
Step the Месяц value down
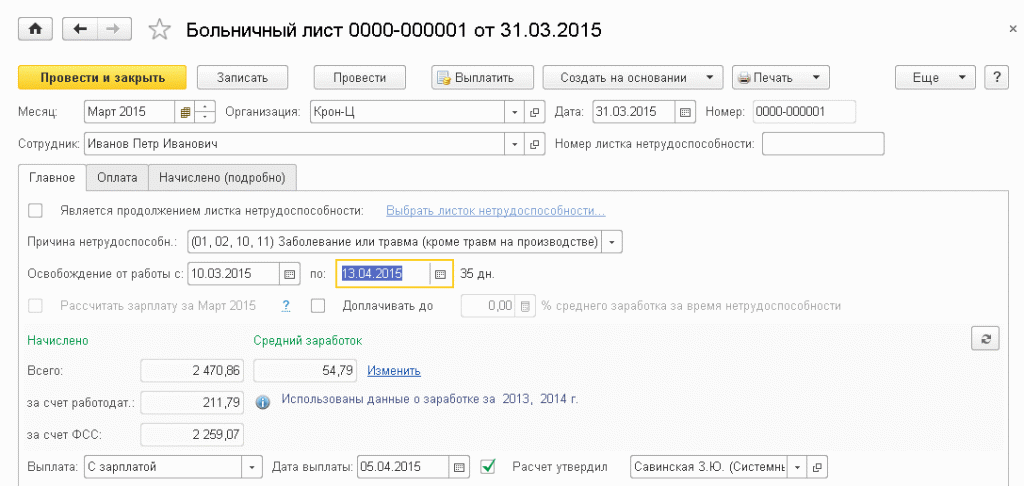point(205,117)
